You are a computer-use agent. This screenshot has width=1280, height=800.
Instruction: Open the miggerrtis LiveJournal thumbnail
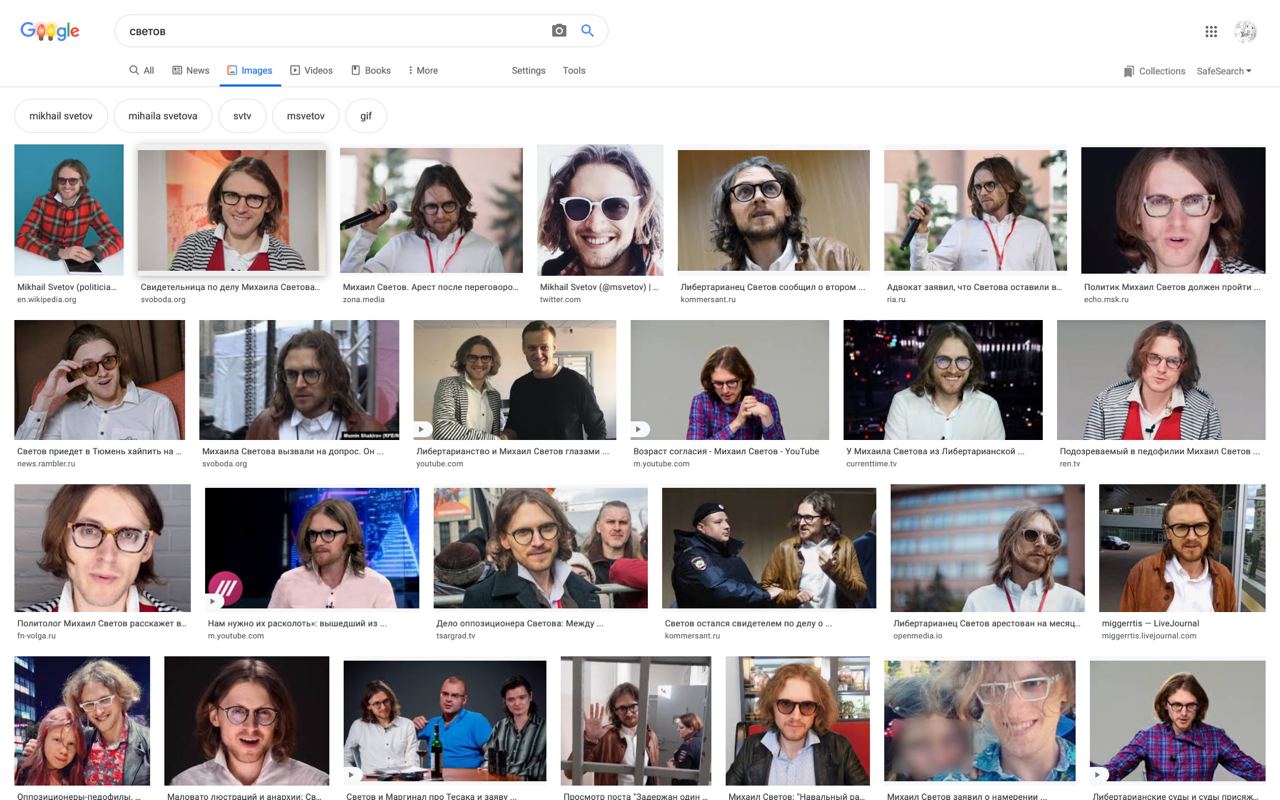(1182, 548)
